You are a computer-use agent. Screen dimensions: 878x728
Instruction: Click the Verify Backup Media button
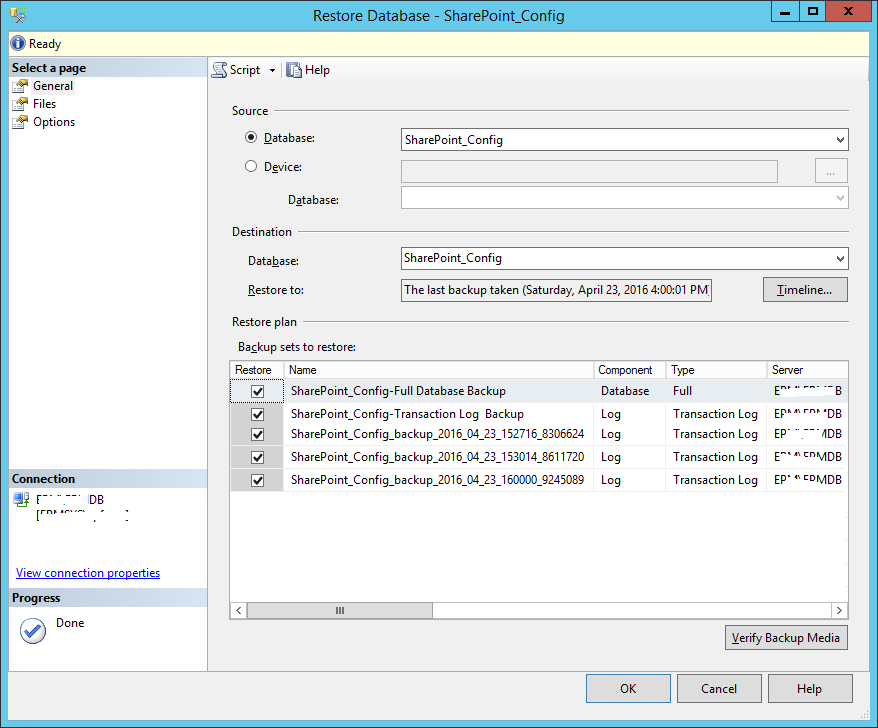(x=786, y=637)
